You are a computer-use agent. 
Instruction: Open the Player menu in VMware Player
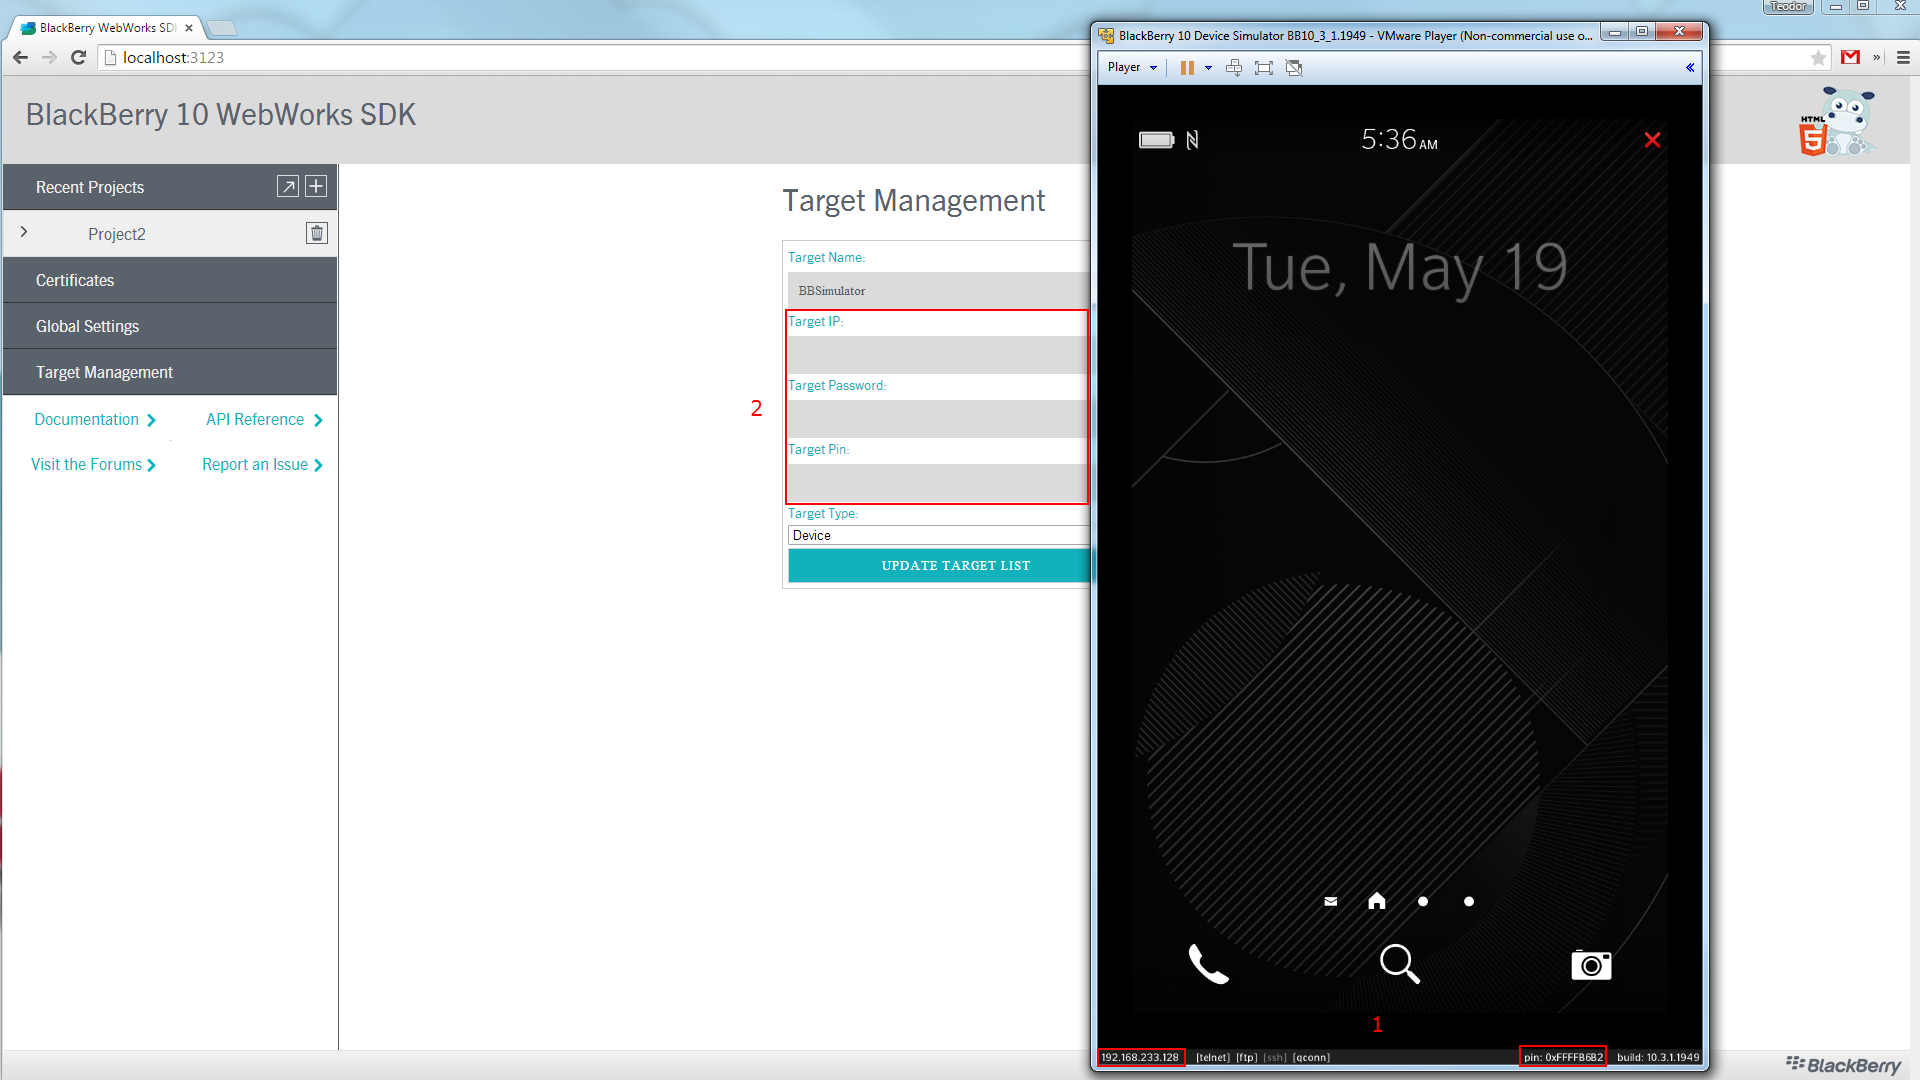coord(1132,67)
